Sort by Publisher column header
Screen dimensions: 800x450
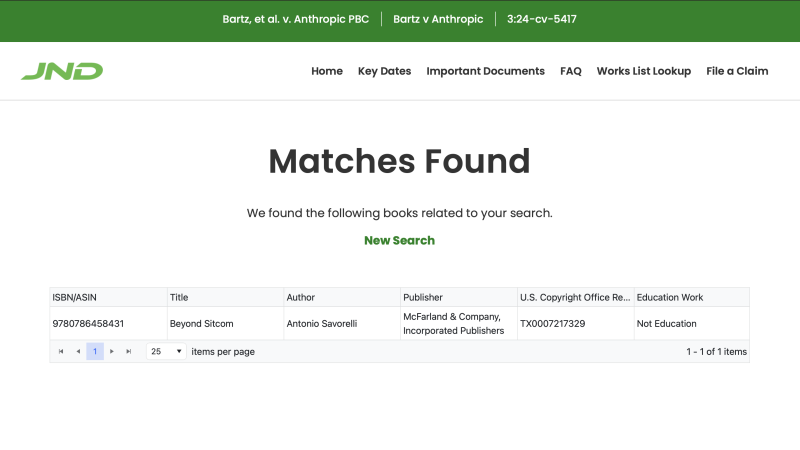(459, 297)
